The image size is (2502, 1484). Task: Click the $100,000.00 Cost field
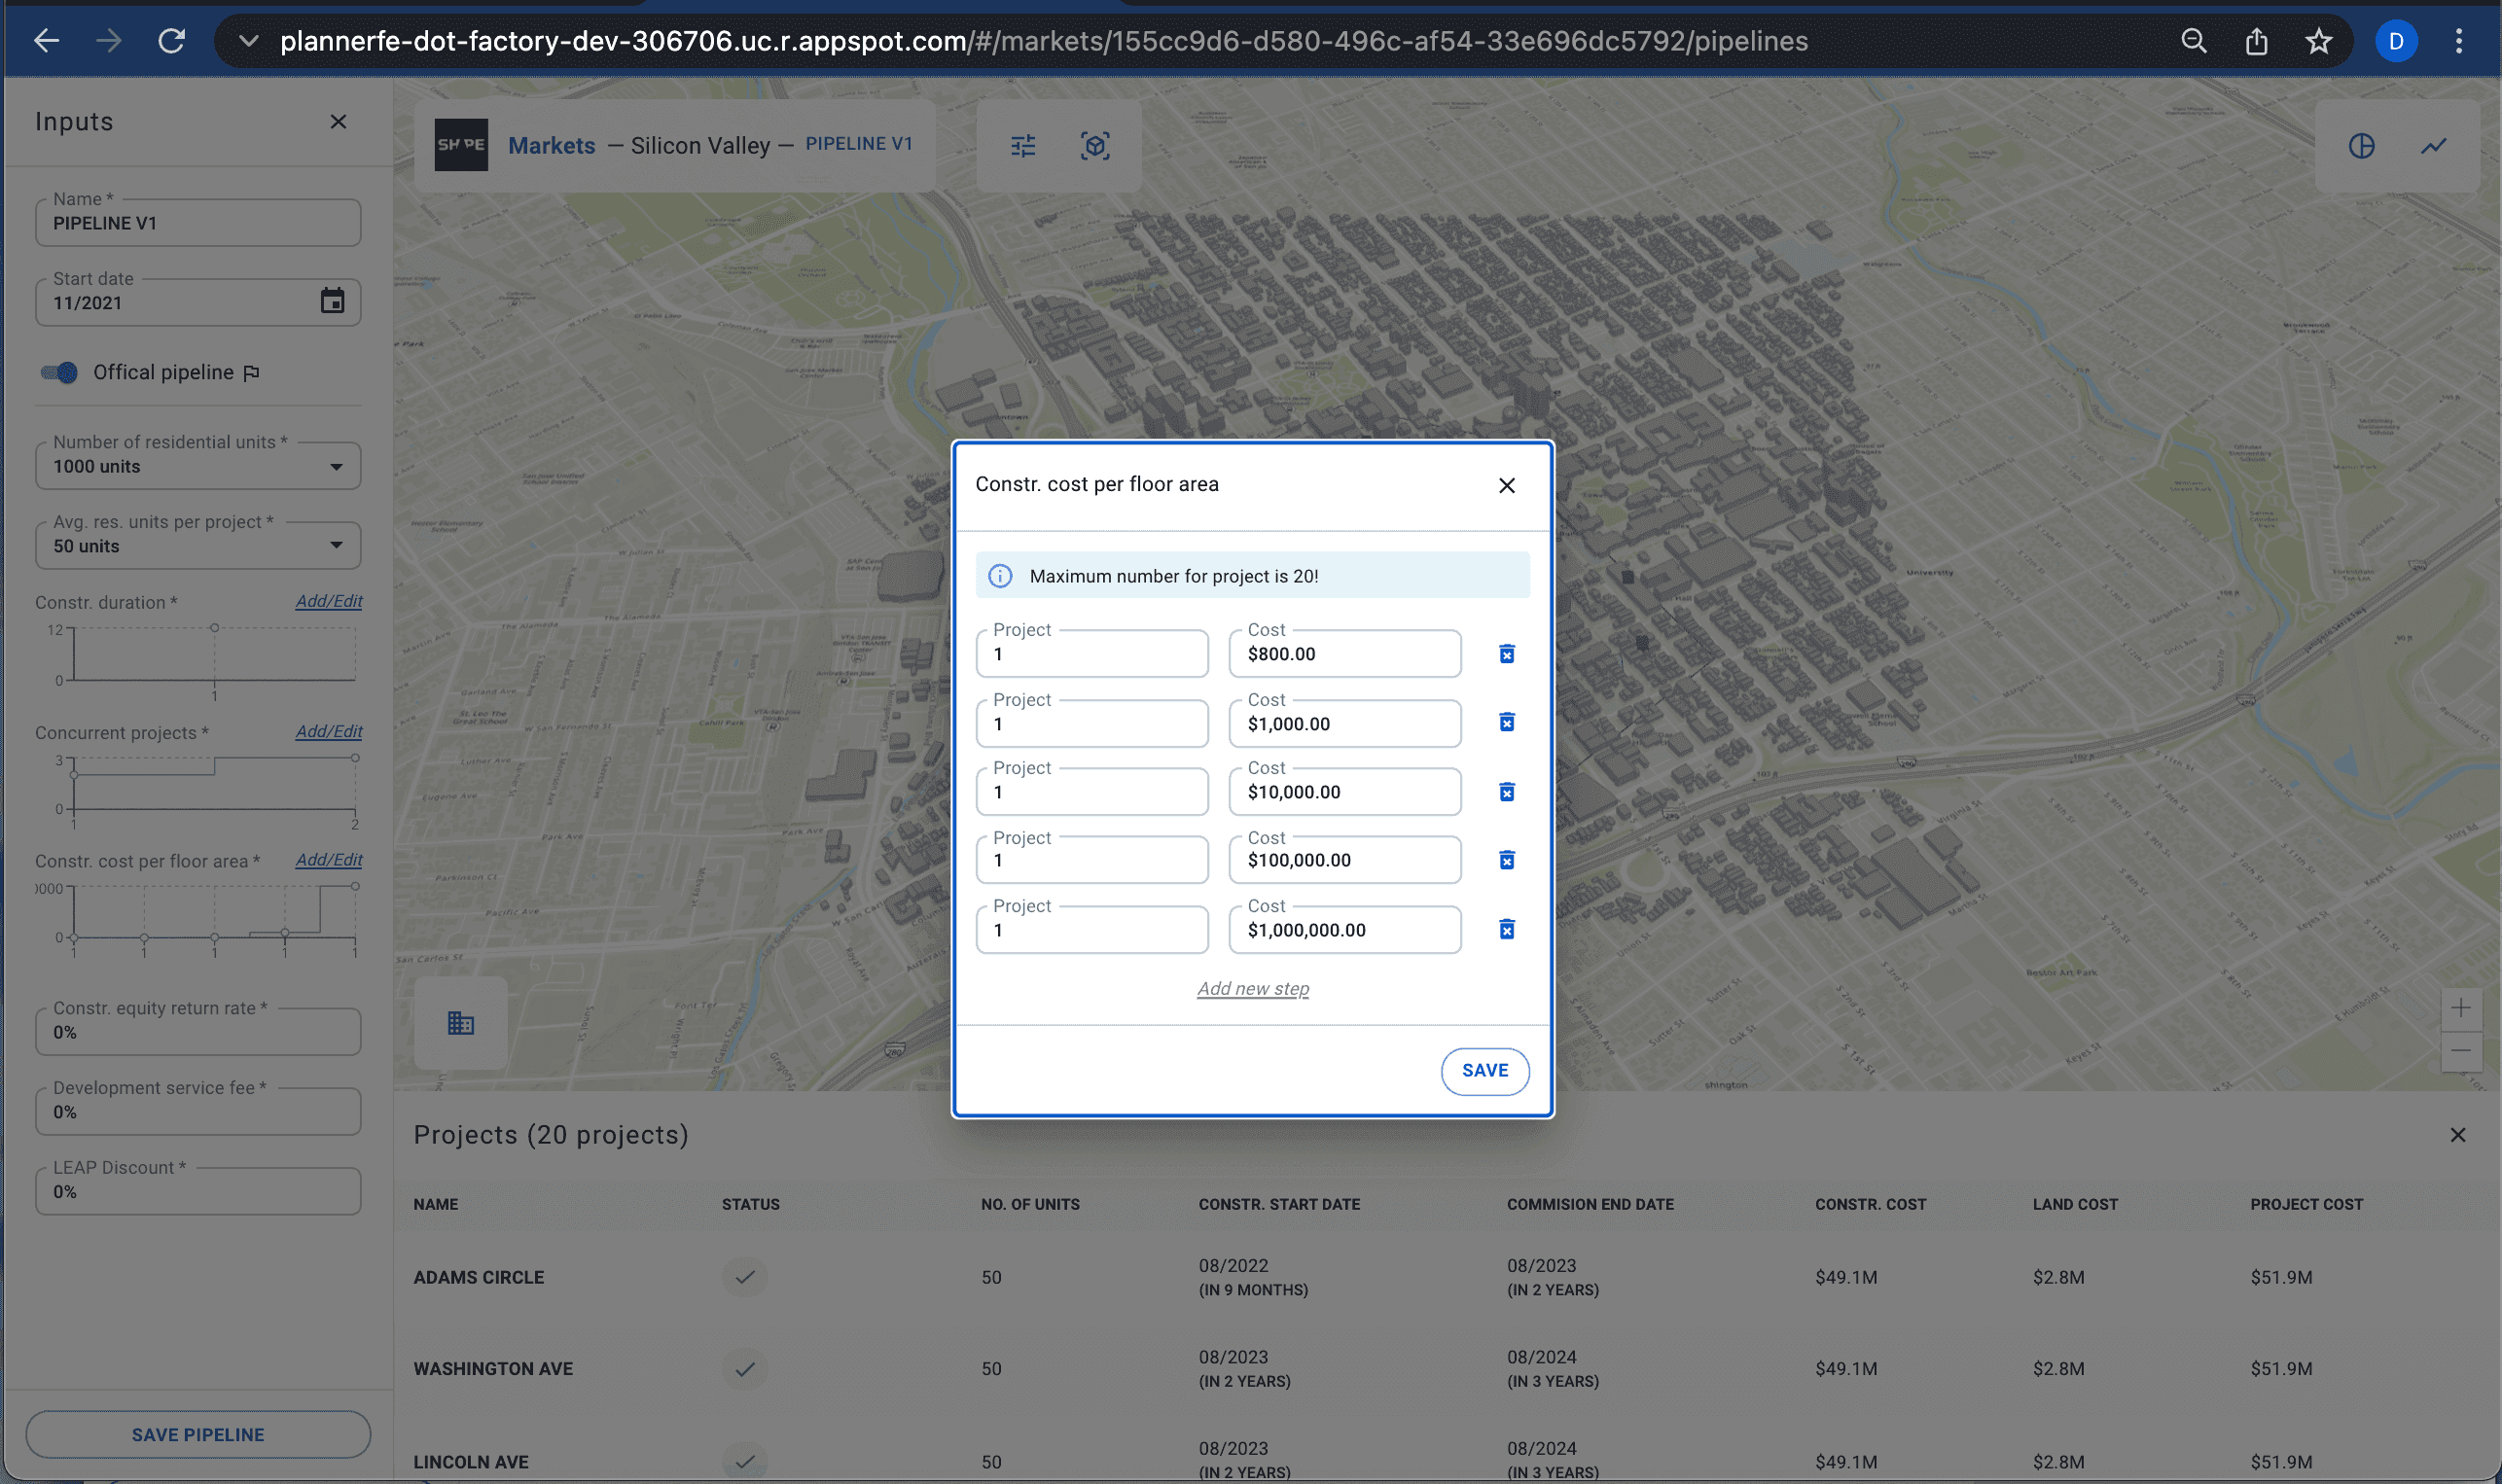[1344, 860]
